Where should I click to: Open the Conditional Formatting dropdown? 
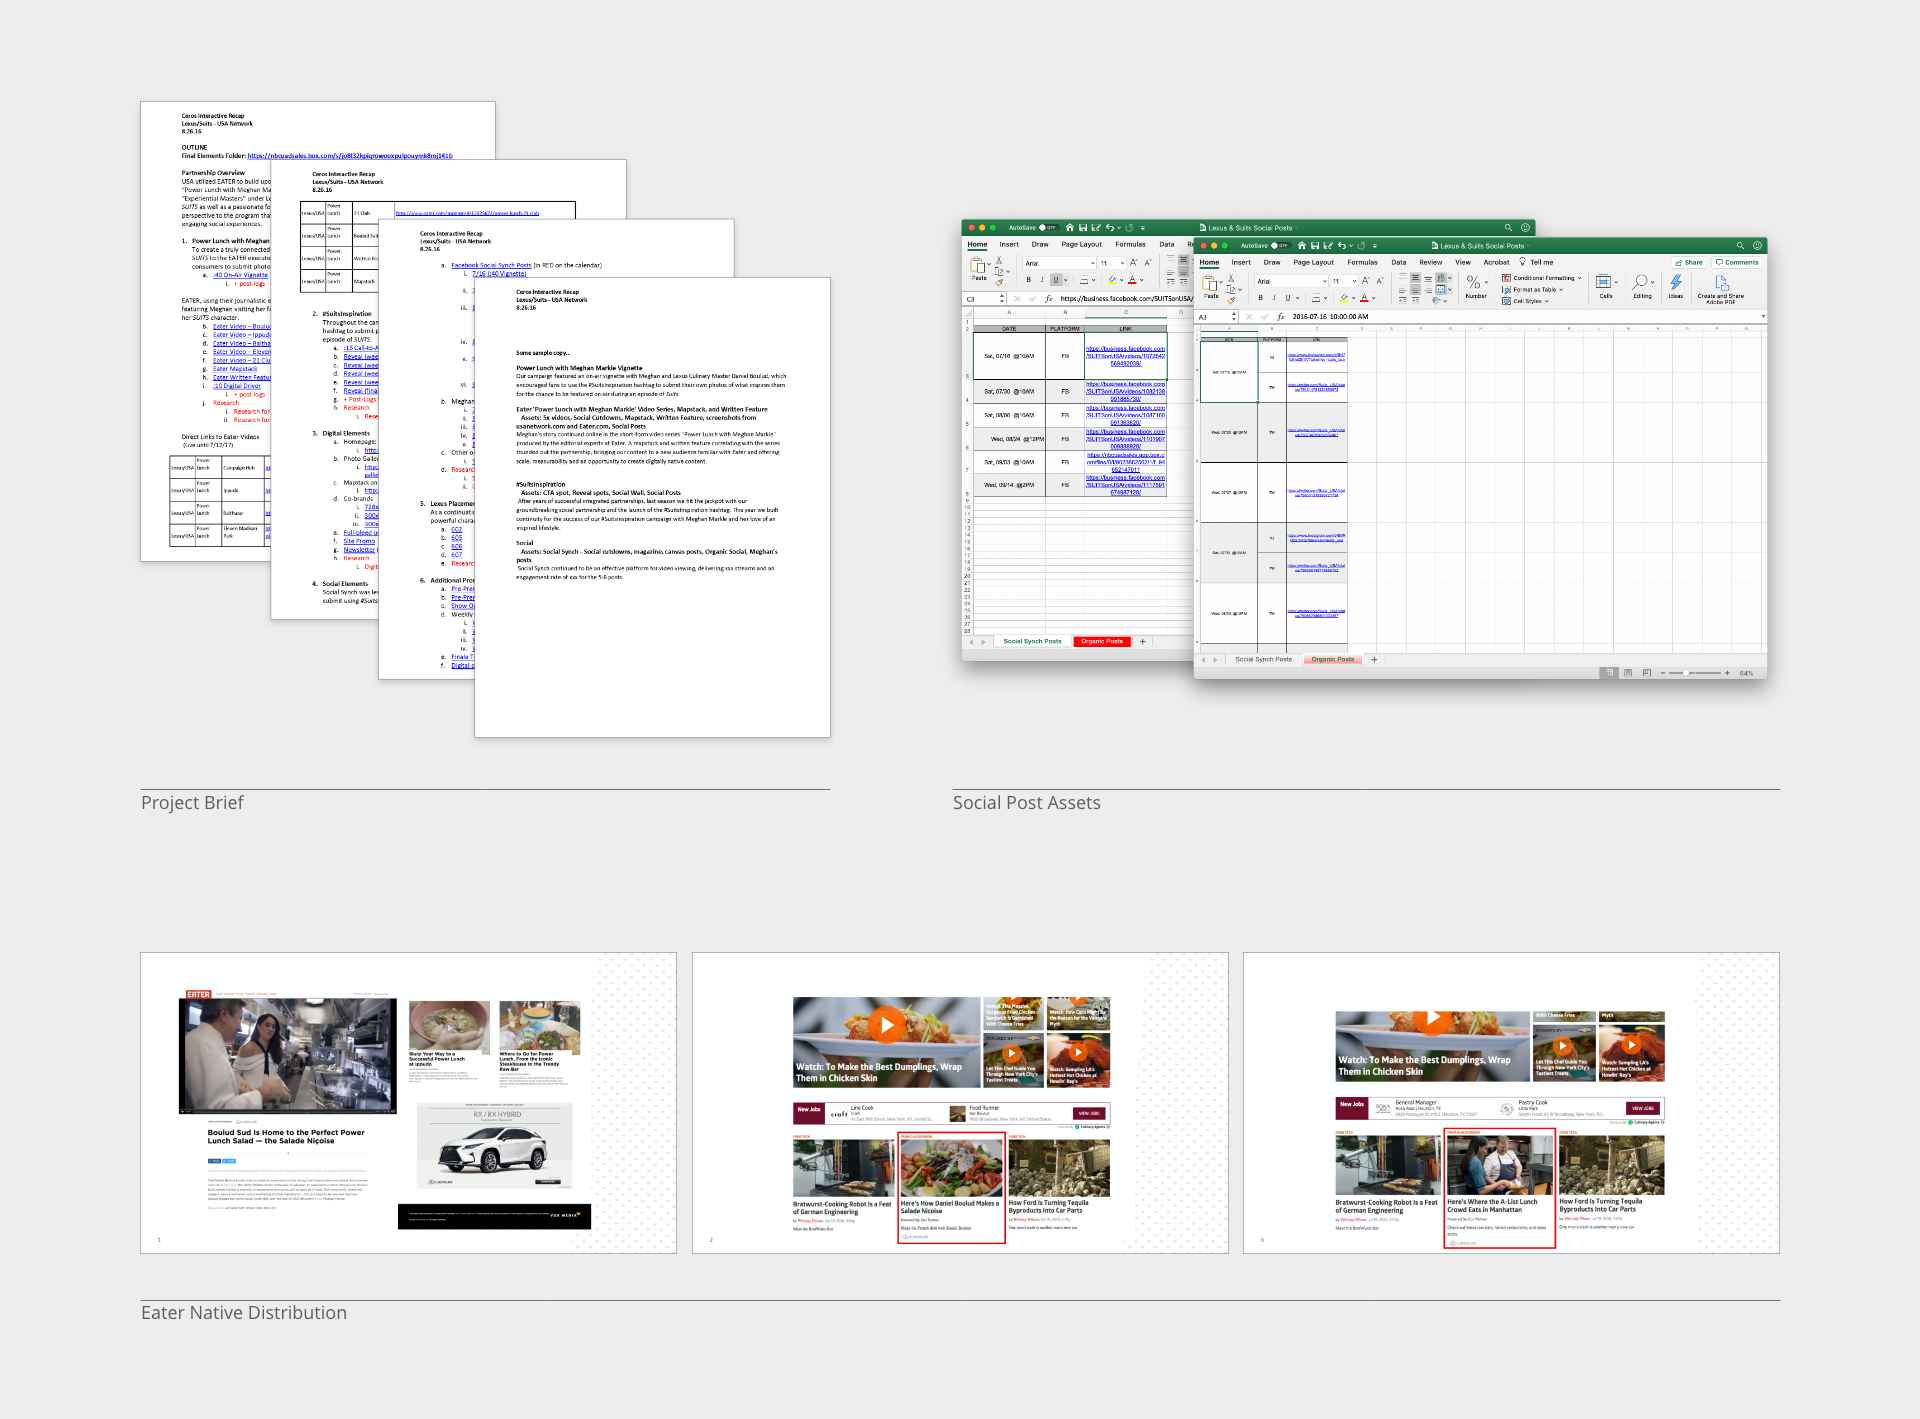click(1542, 278)
